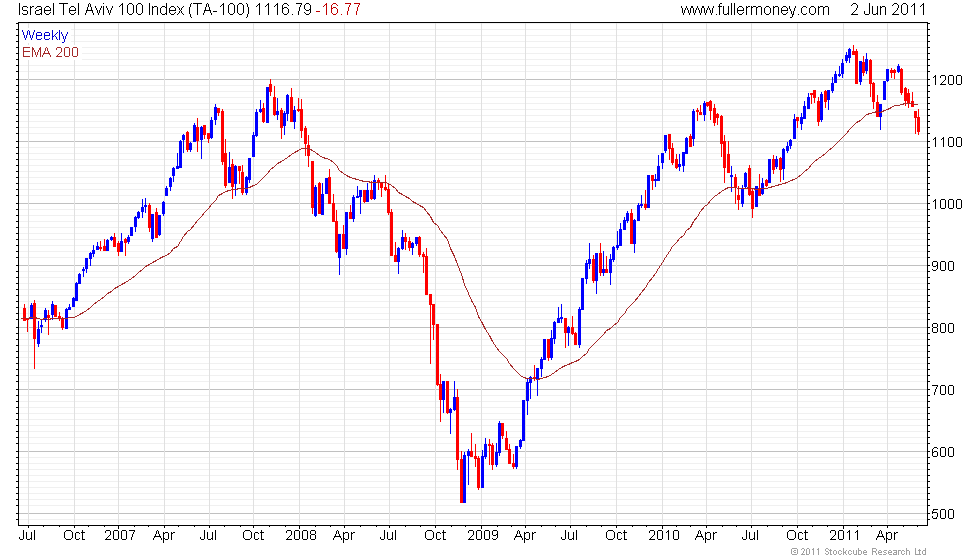Click the '2008' year label on time axis
Screen dimensions: 980x560
pyautogui.click(x=301, y=536)
